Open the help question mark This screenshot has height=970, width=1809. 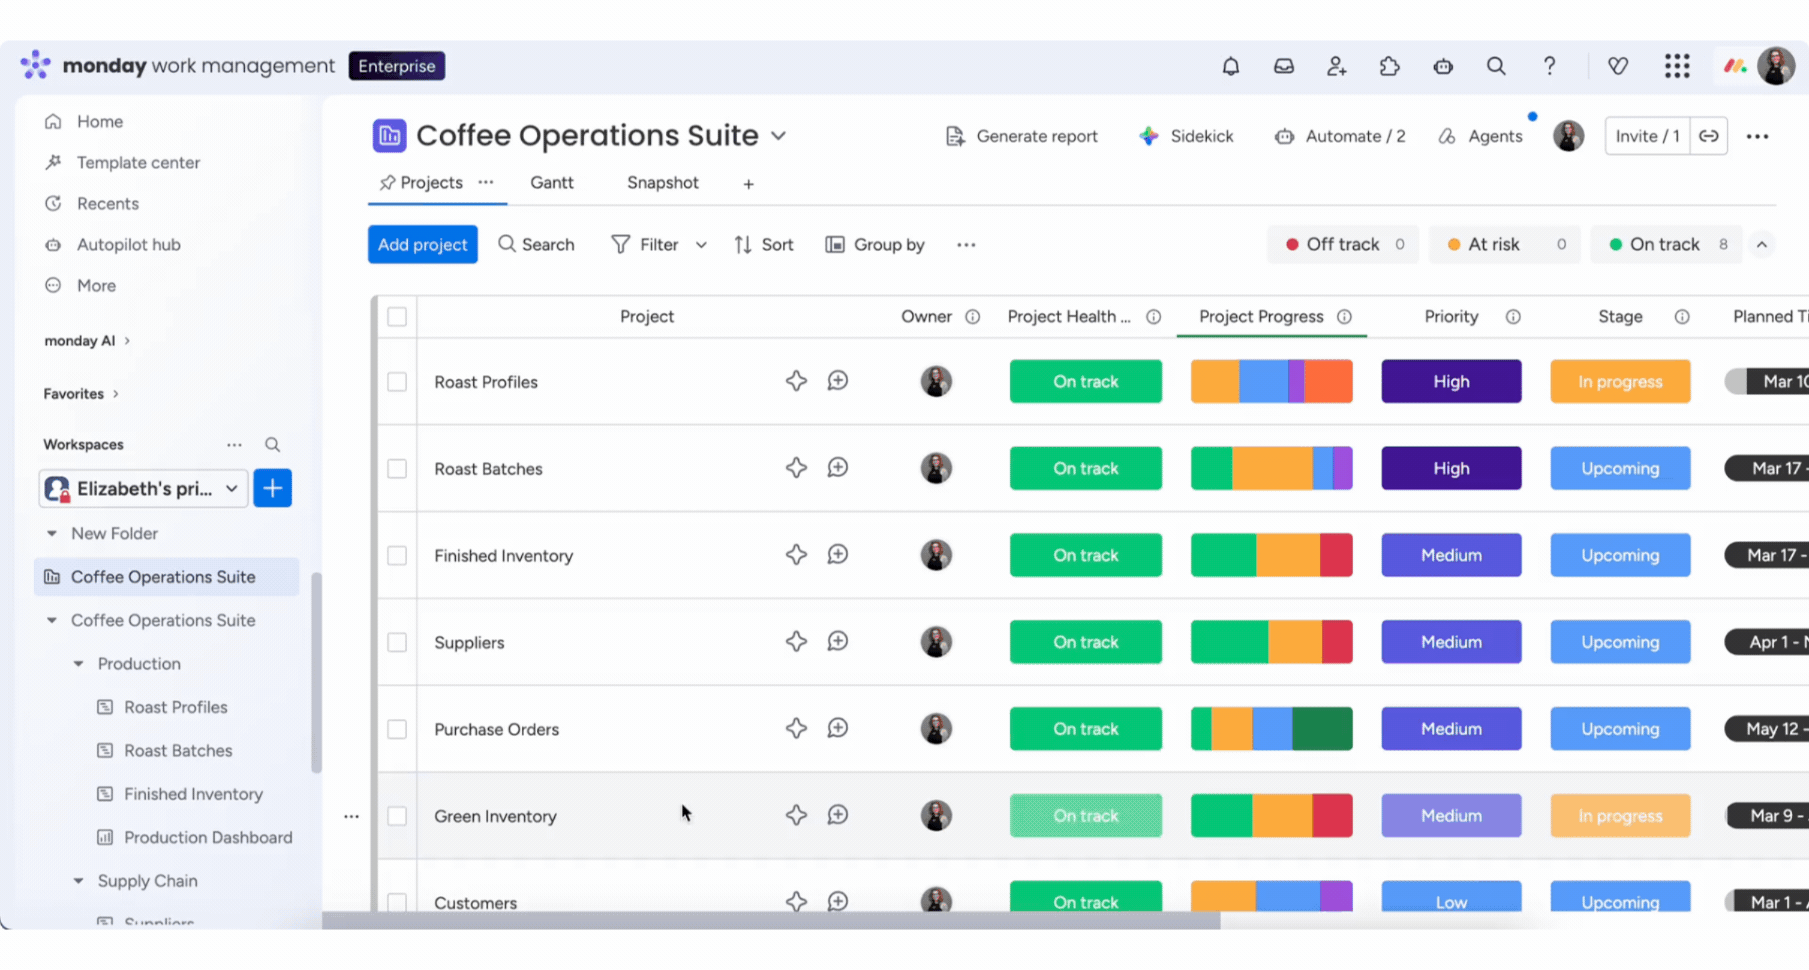pyautogui.click(x=1549, y=66)
